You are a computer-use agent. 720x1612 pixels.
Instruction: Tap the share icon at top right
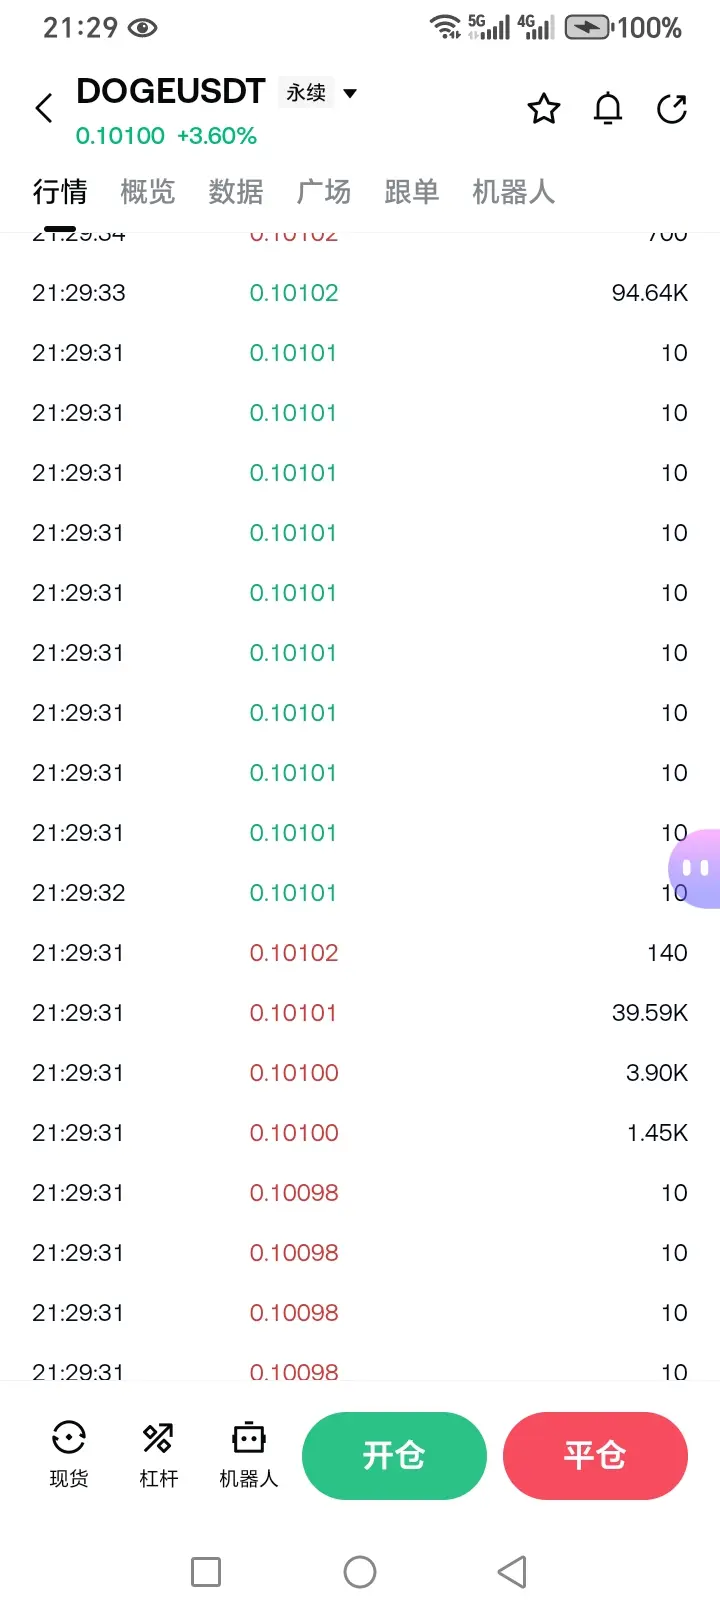pos(672,108)
